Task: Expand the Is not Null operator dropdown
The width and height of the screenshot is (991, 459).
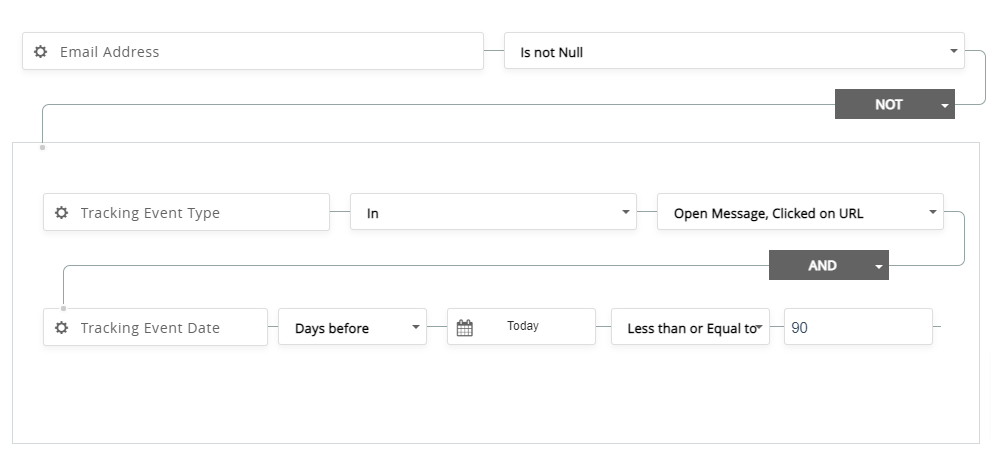Action: [x=953, y=51]
